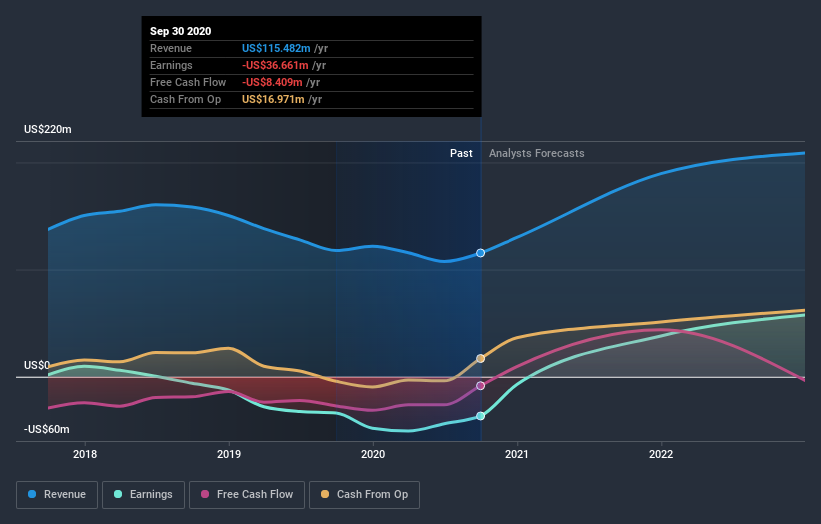821x524 pixels.
Task: Toggle the Revenue legend button
Action: coord(57,495)
